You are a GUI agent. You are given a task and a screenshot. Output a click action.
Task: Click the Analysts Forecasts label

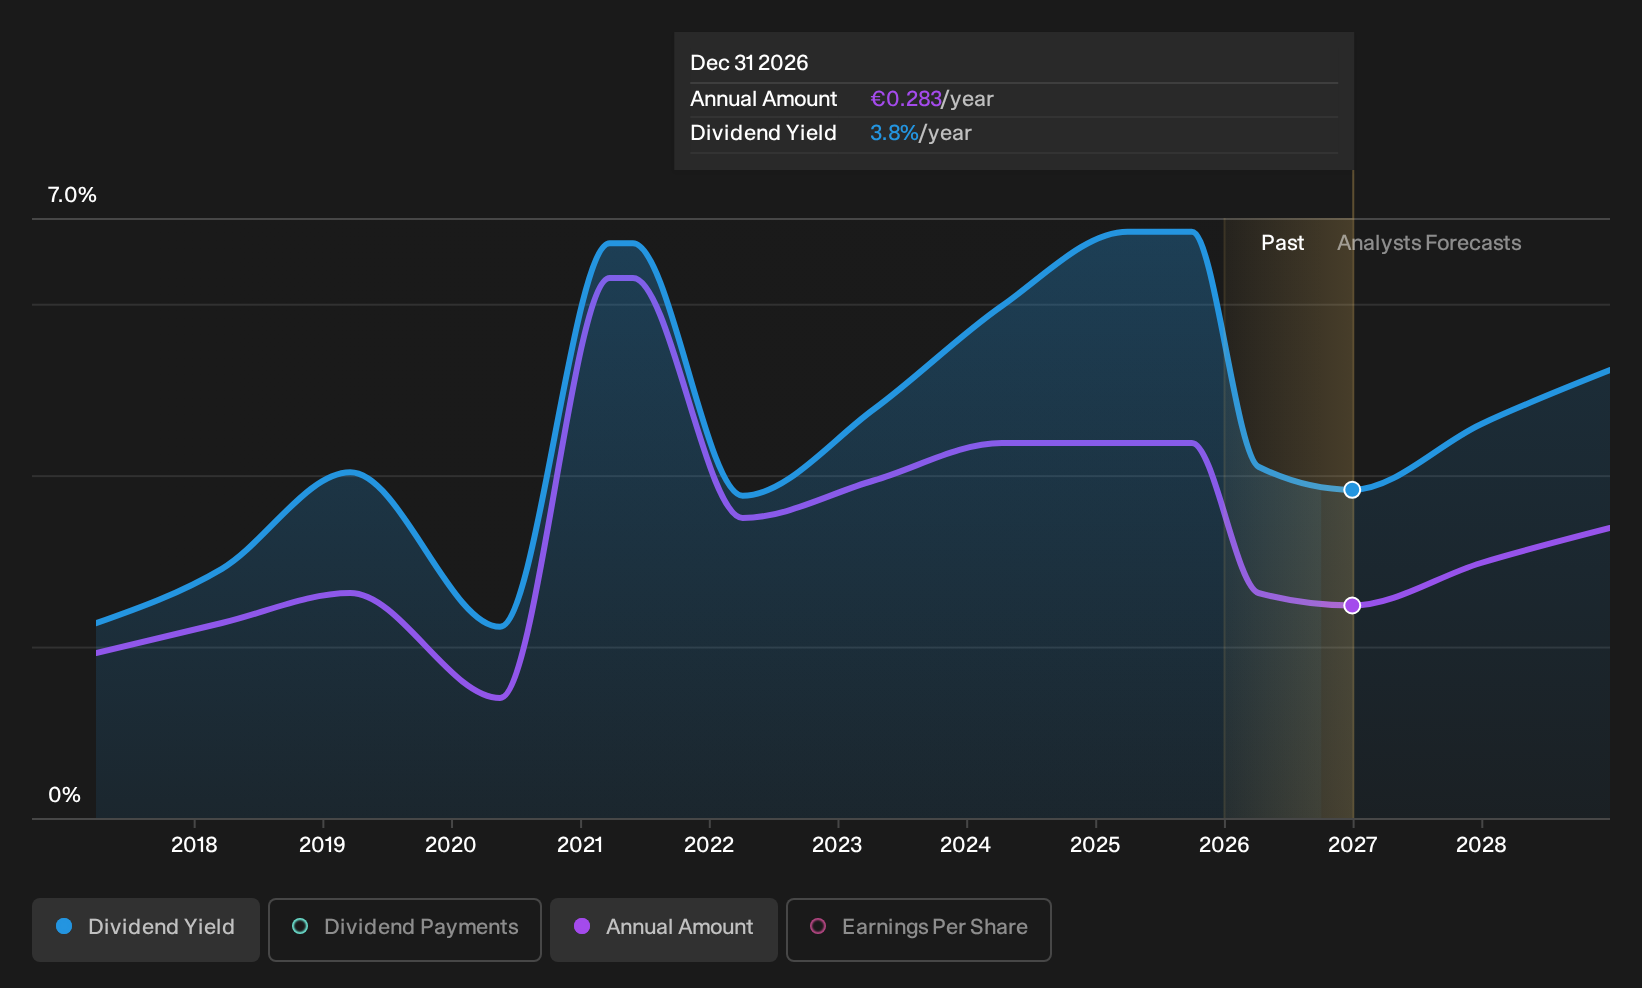(x=1429, y=243)
